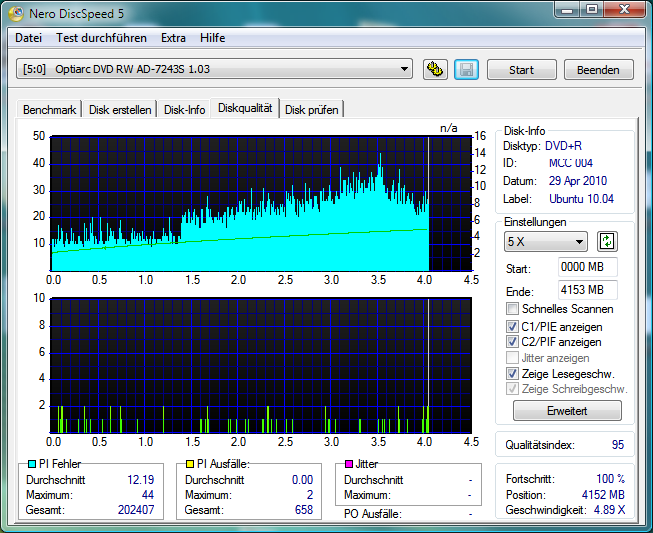Click the Erweitert button
The height and width of the screenshot is (533, 653).
coord(567,411)
